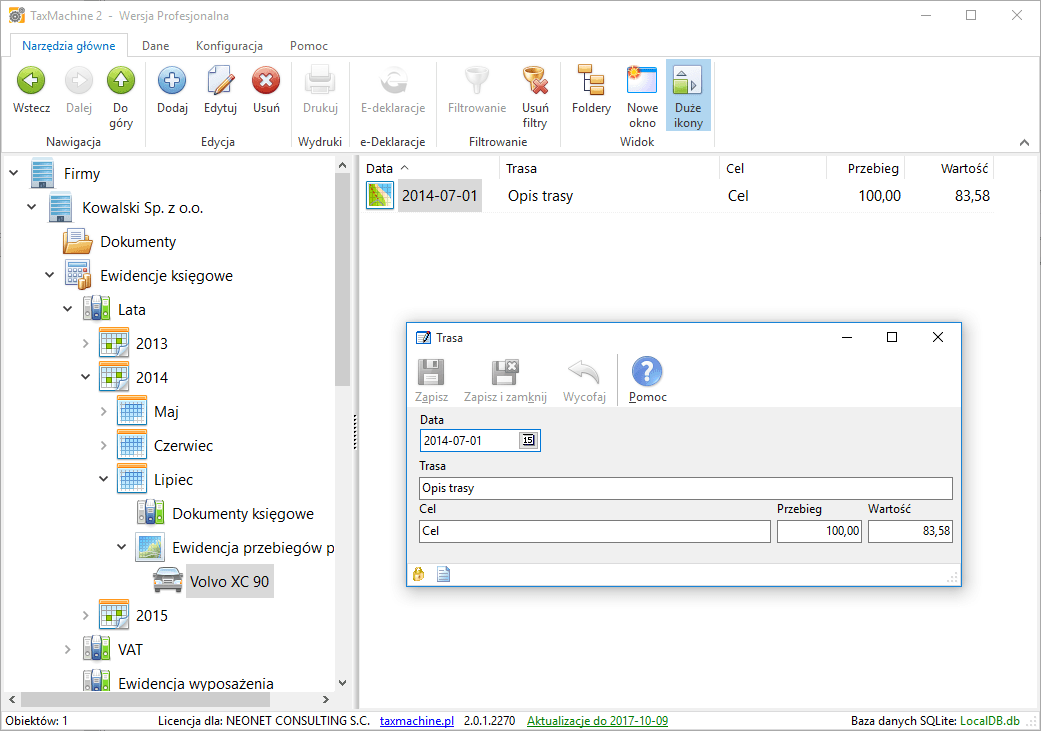Open the Dane ribbon tab
This screenshot has height=731, width=1041.
[x=155, y=46]
